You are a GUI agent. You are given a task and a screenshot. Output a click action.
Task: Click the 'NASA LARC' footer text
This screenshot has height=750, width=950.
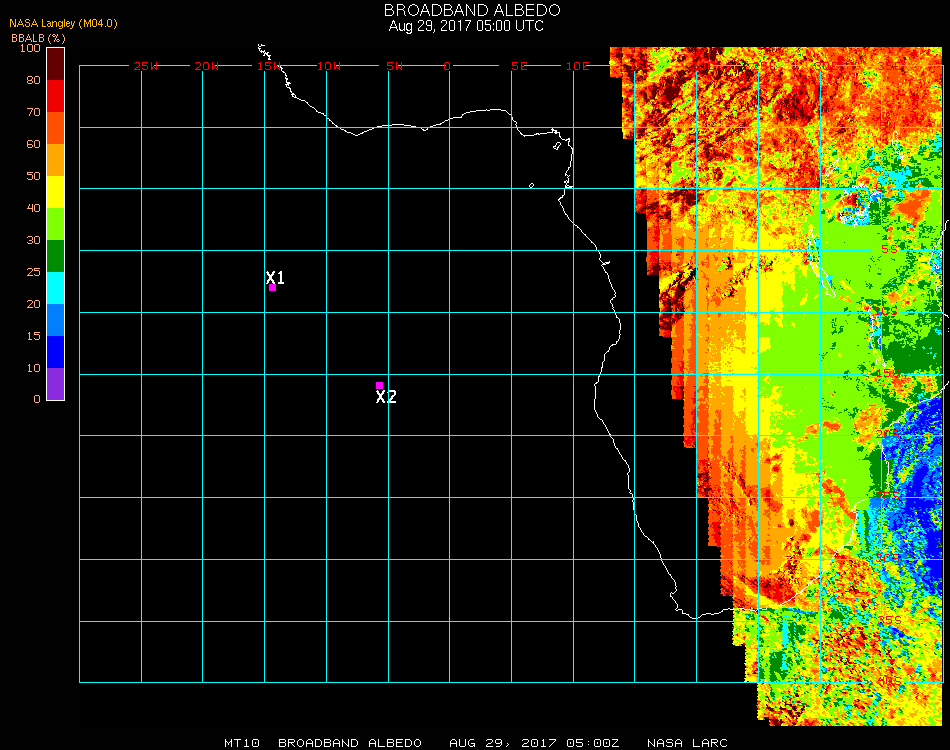tap(687, 743)
